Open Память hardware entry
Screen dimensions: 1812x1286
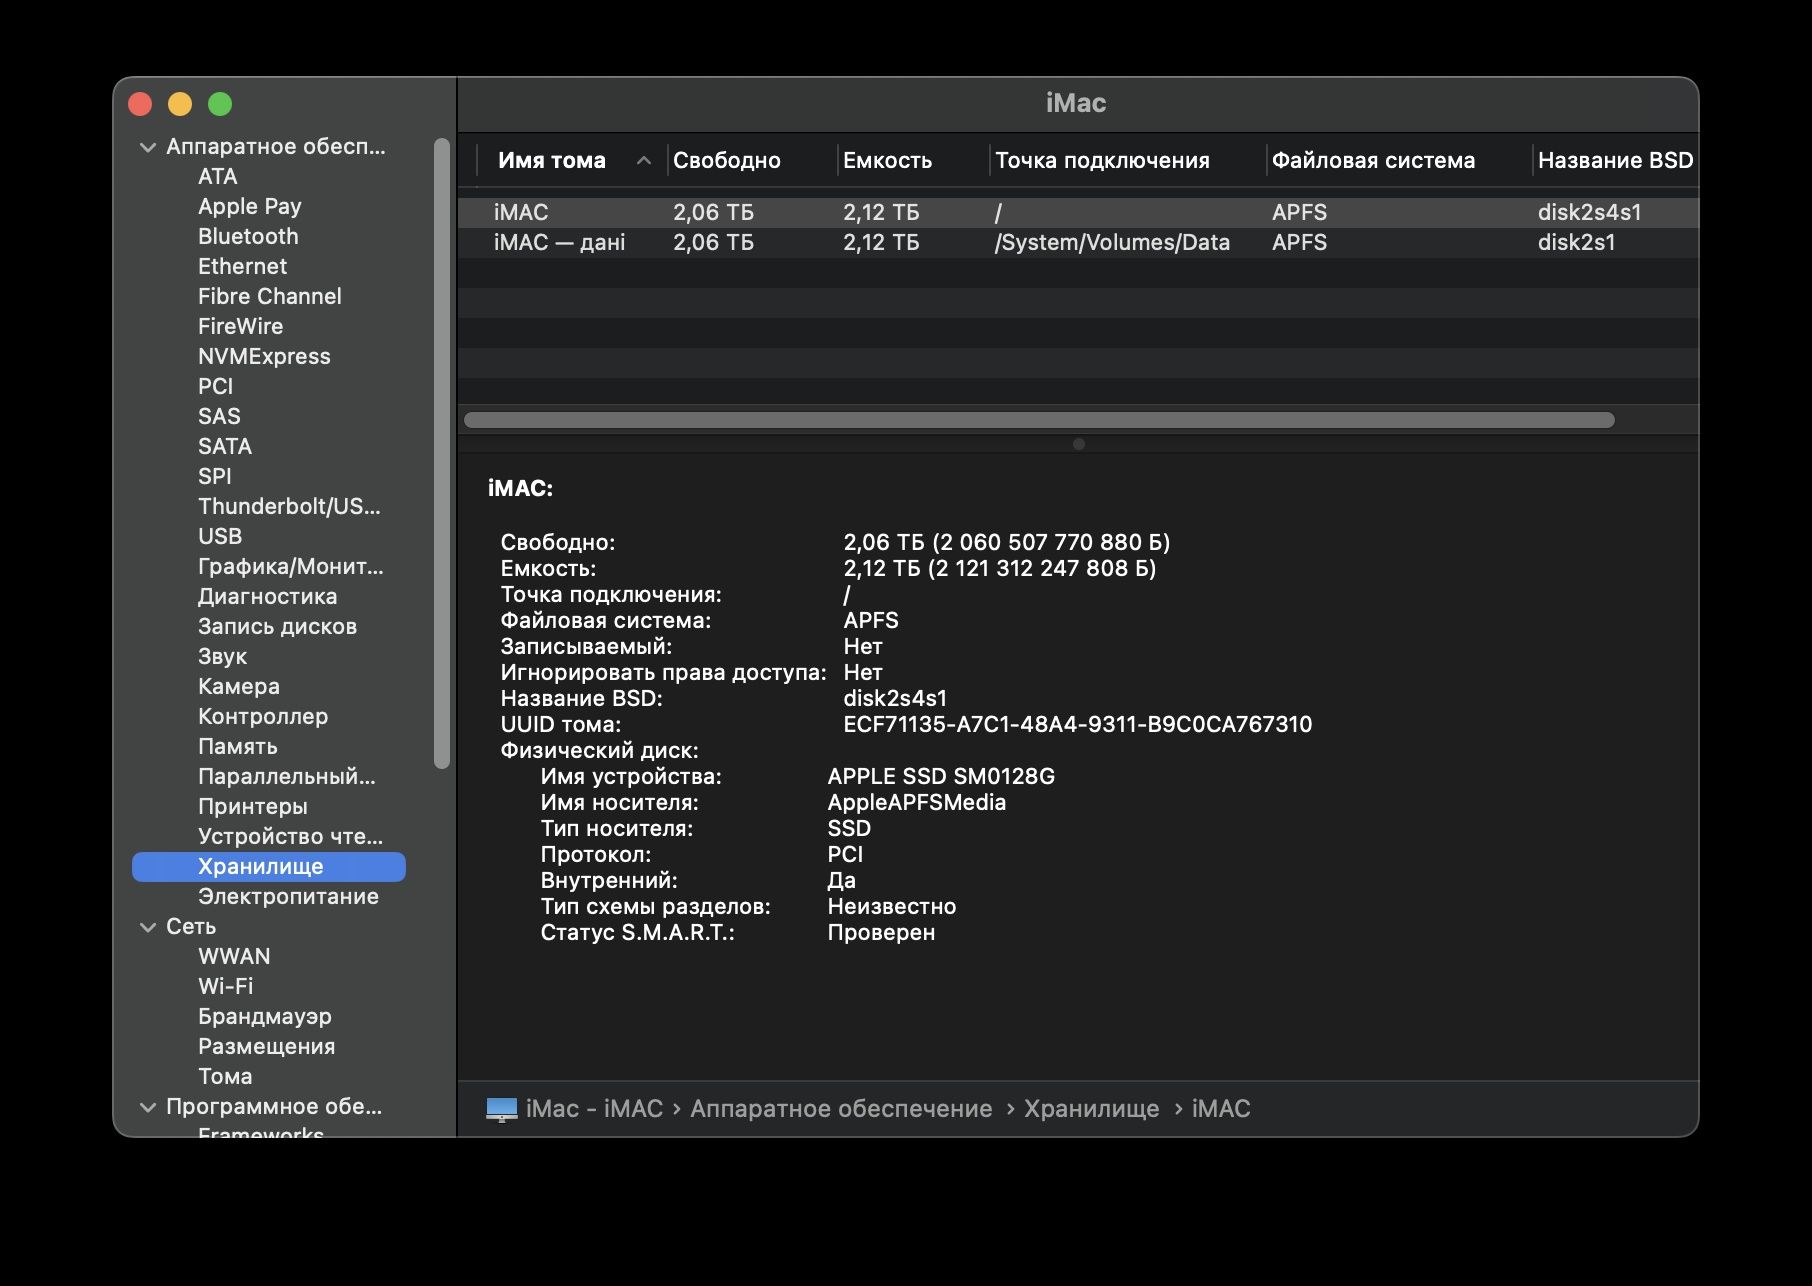(238, 747)
